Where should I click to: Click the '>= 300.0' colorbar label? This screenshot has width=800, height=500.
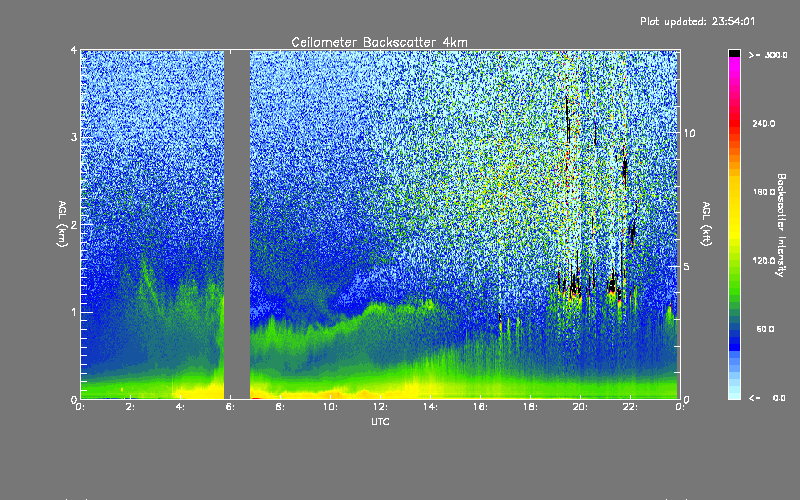pyautogui.click(x=768, y=55)
